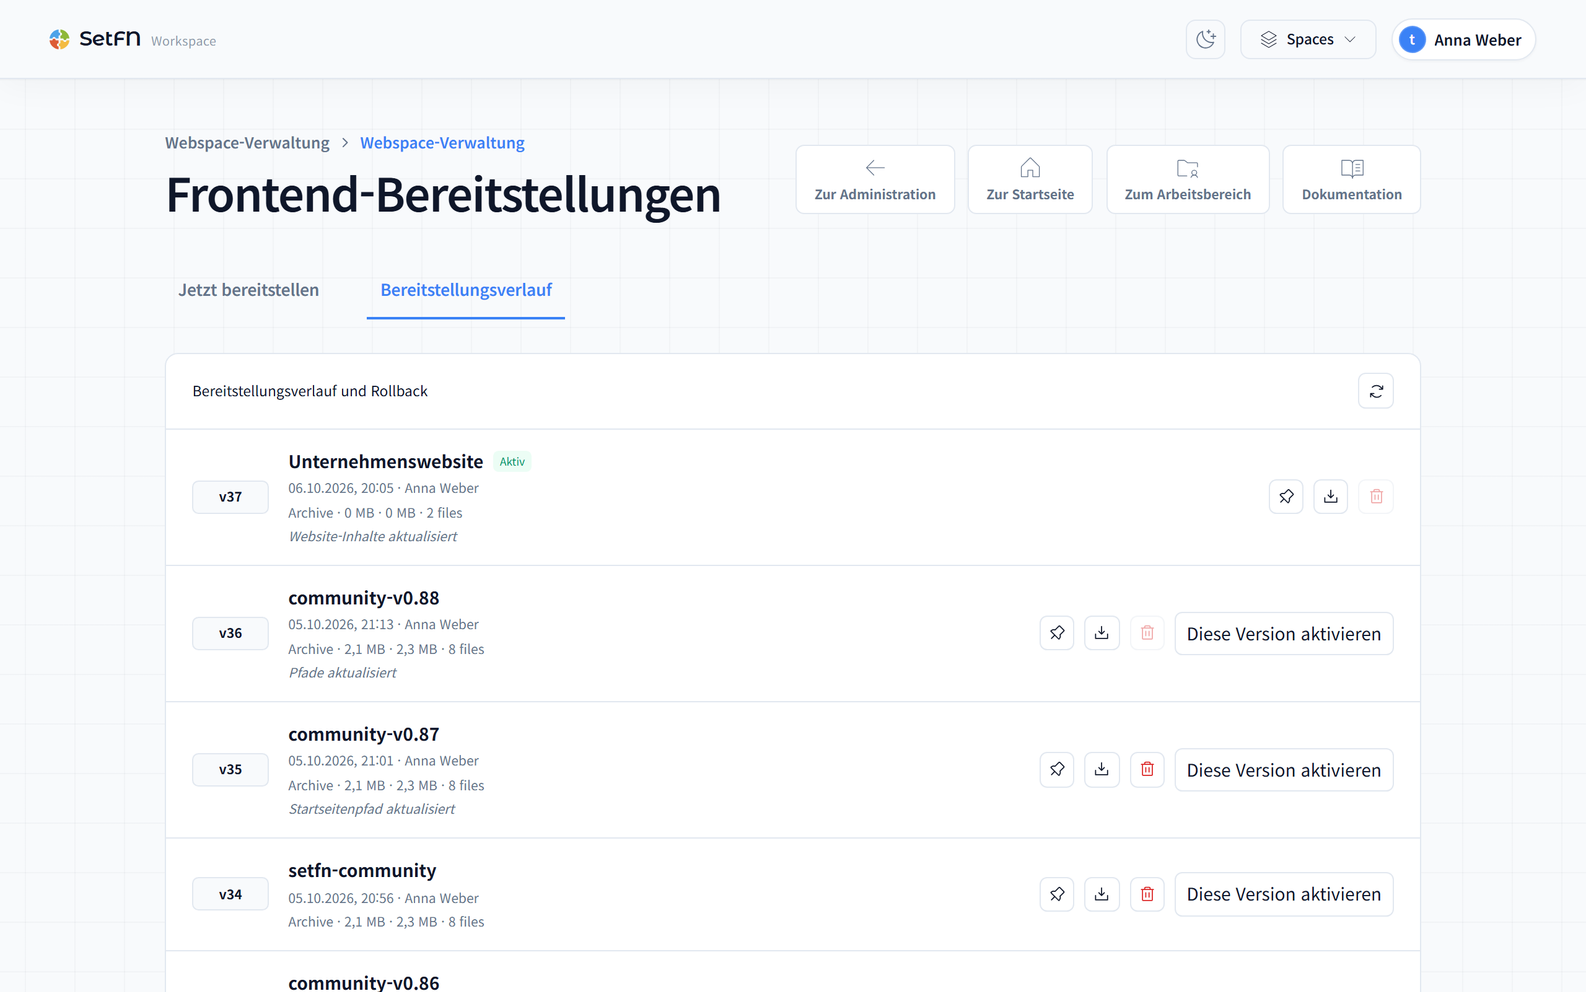
Task: Click the SetFN logo
Action: pyautogui.click(x=95, y=39)
